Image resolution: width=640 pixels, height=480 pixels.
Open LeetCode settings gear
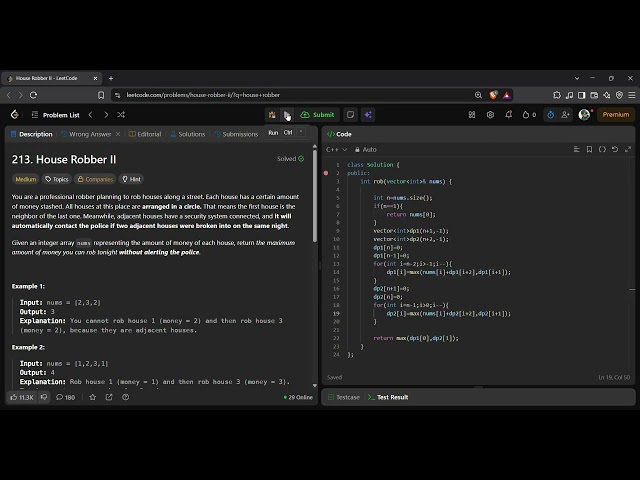click(x=490, y=115)
